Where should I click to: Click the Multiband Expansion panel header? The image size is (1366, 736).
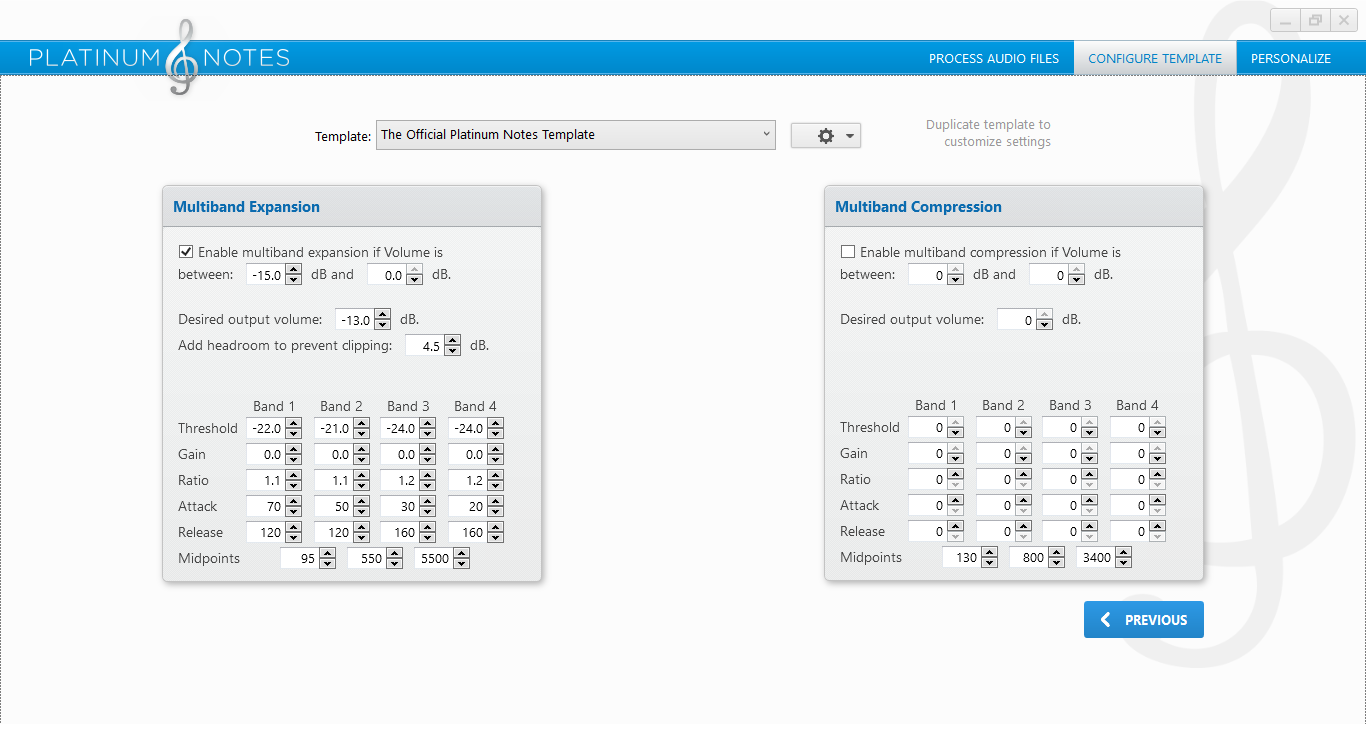pos(352,207)
